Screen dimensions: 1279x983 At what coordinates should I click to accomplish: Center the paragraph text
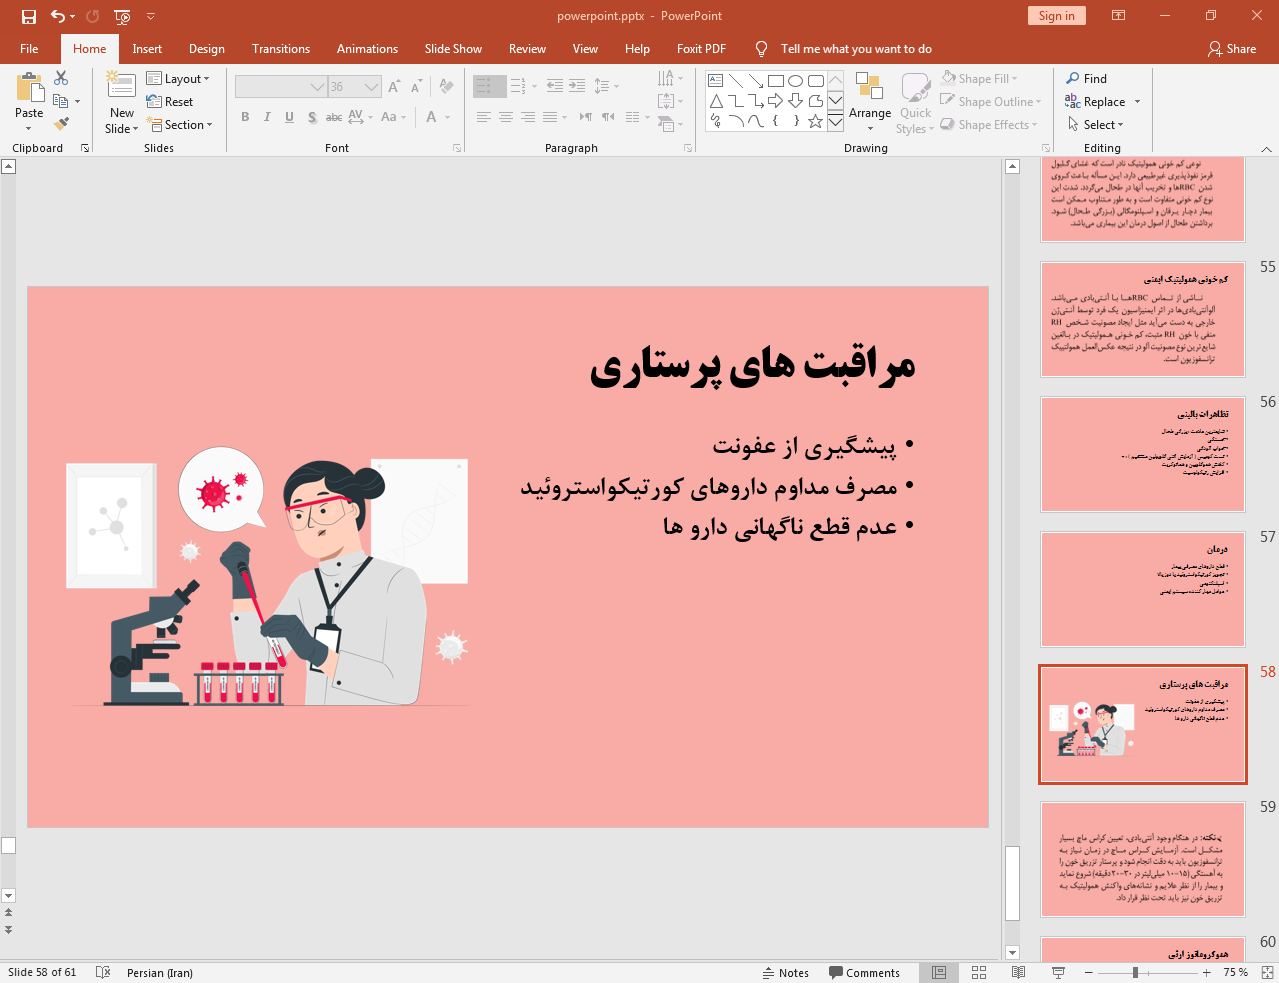click(506, 117)
